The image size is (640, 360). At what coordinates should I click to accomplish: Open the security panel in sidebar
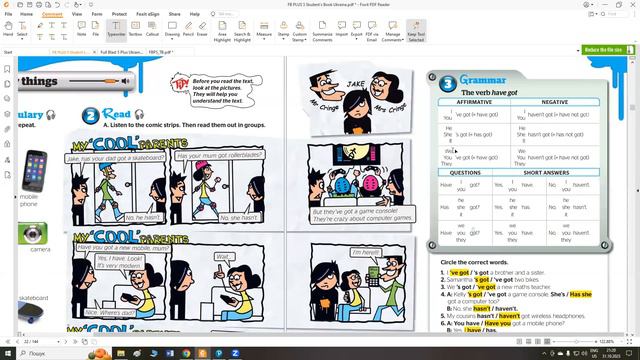[7, 144]
